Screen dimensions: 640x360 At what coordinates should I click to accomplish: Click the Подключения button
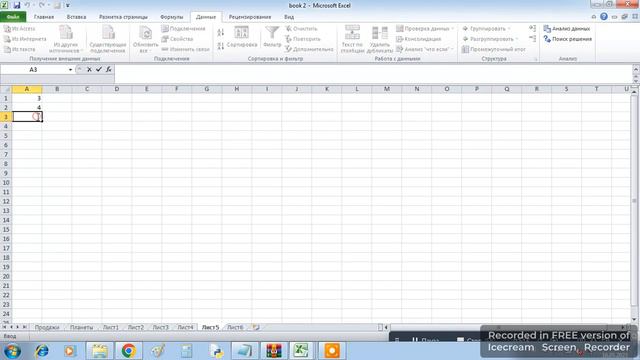[x=183, y=29]
